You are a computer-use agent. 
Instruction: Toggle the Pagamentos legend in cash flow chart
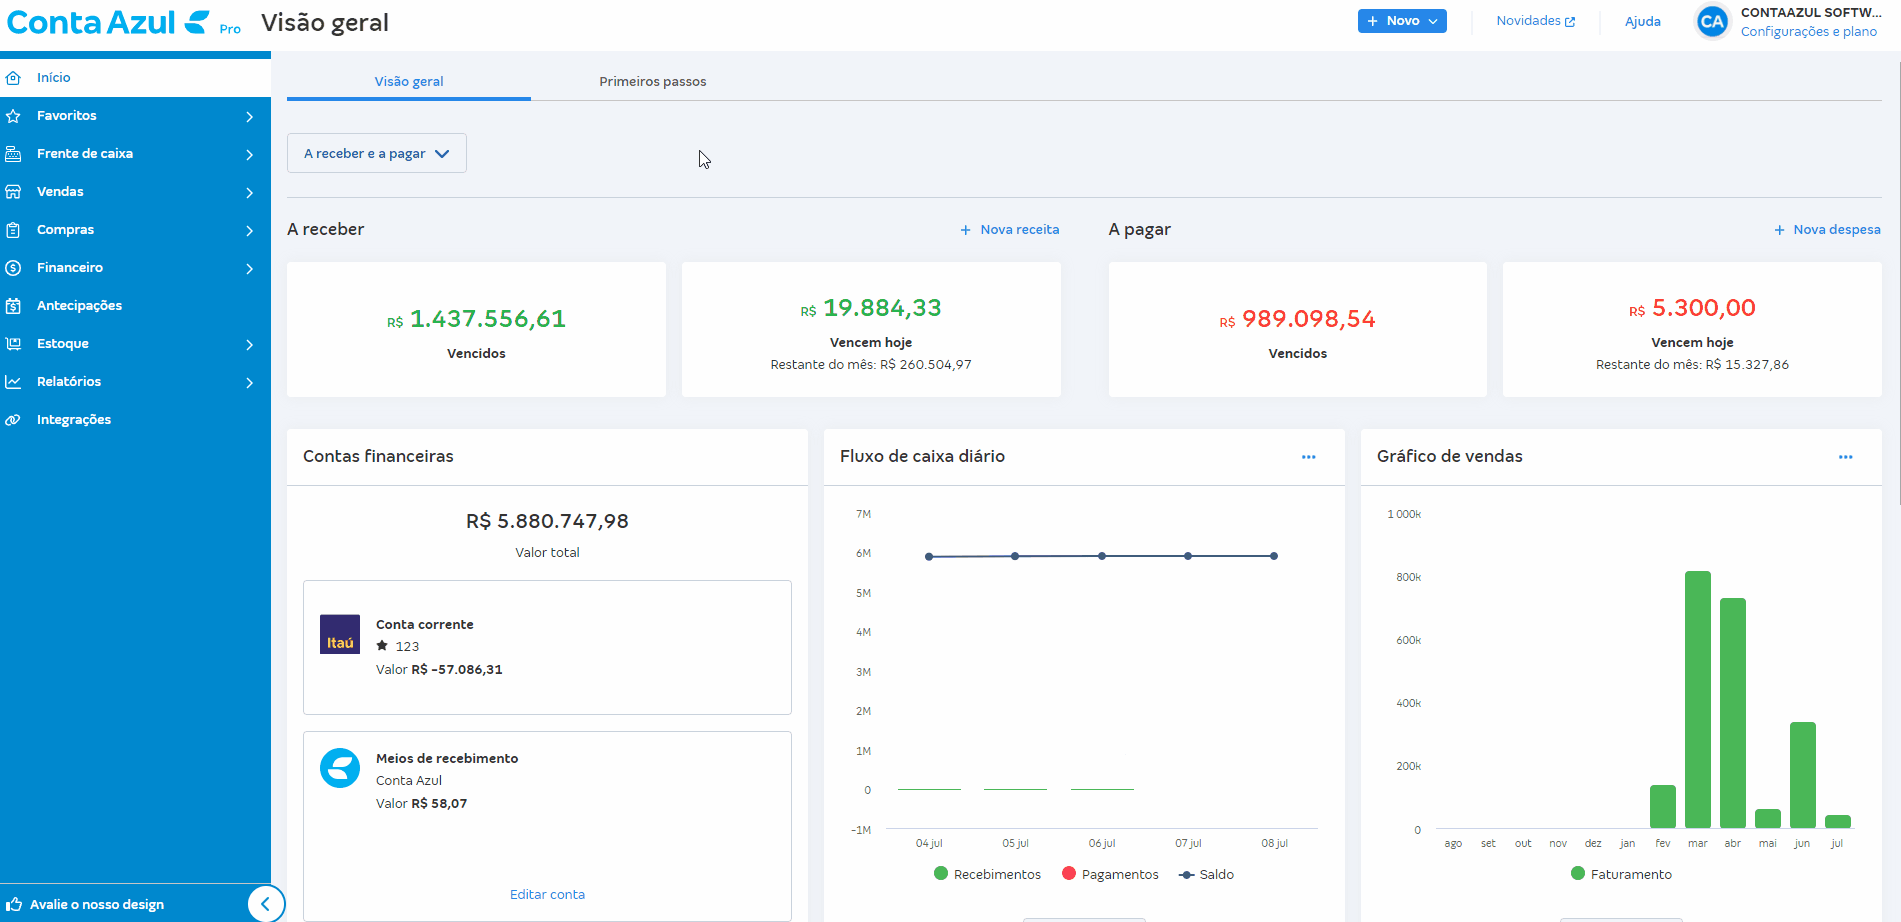pyautogui.click(x=1110, y=874)
